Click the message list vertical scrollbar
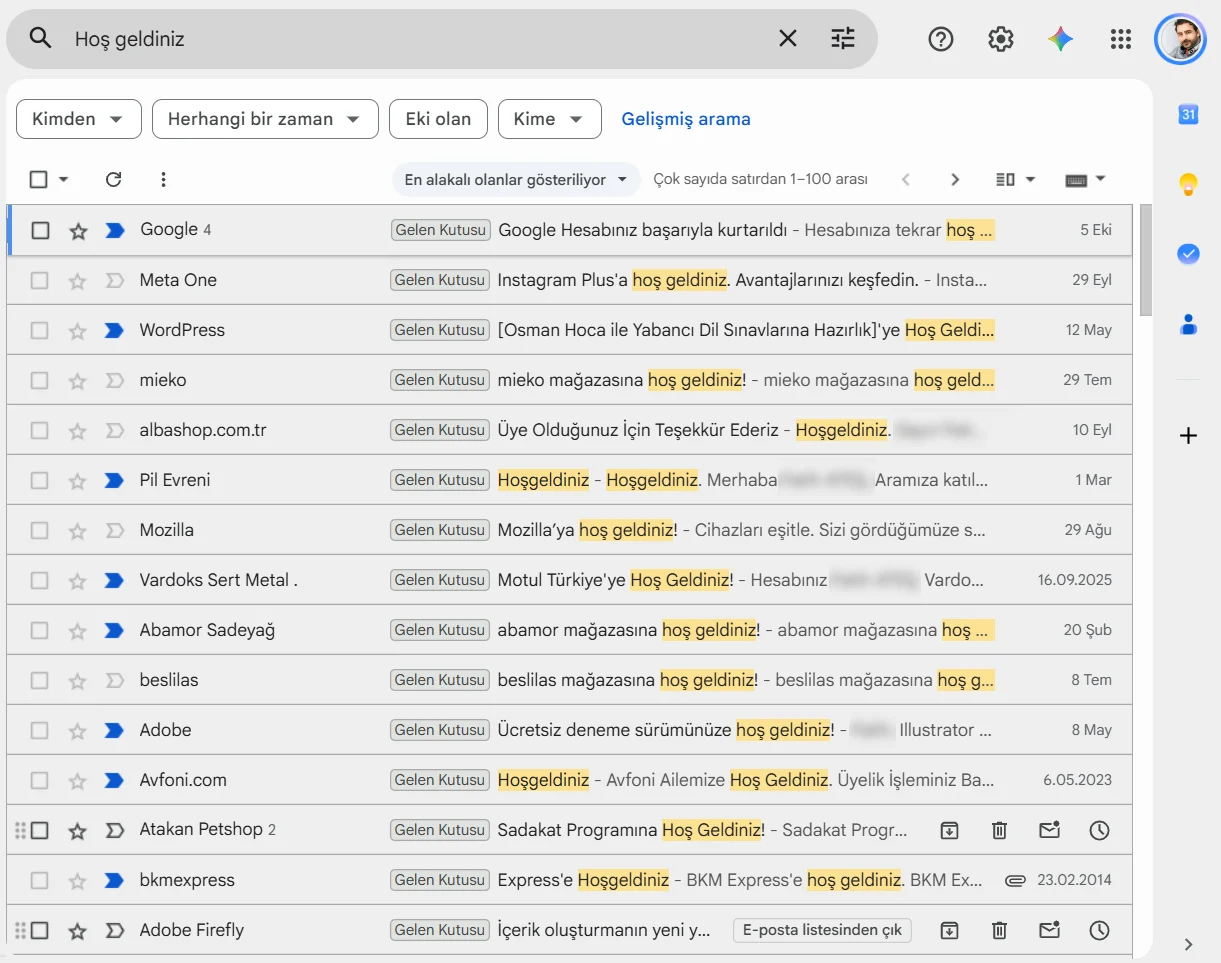The image size is (1221, 963). pyautogui.click(x=1146, y=260)
